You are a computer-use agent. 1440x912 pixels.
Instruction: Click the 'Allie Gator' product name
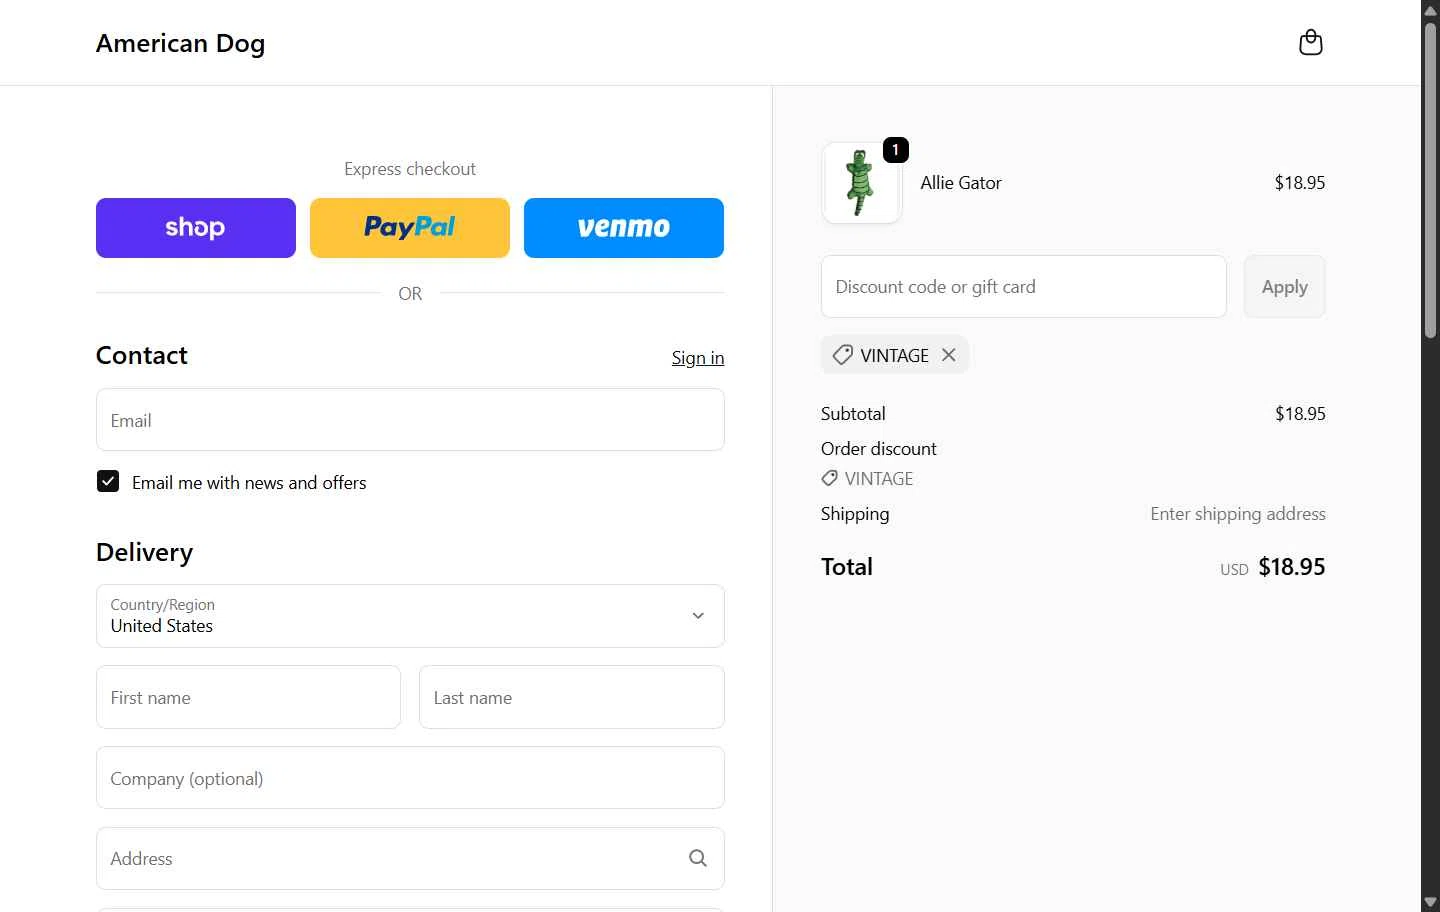pos(960,183)
